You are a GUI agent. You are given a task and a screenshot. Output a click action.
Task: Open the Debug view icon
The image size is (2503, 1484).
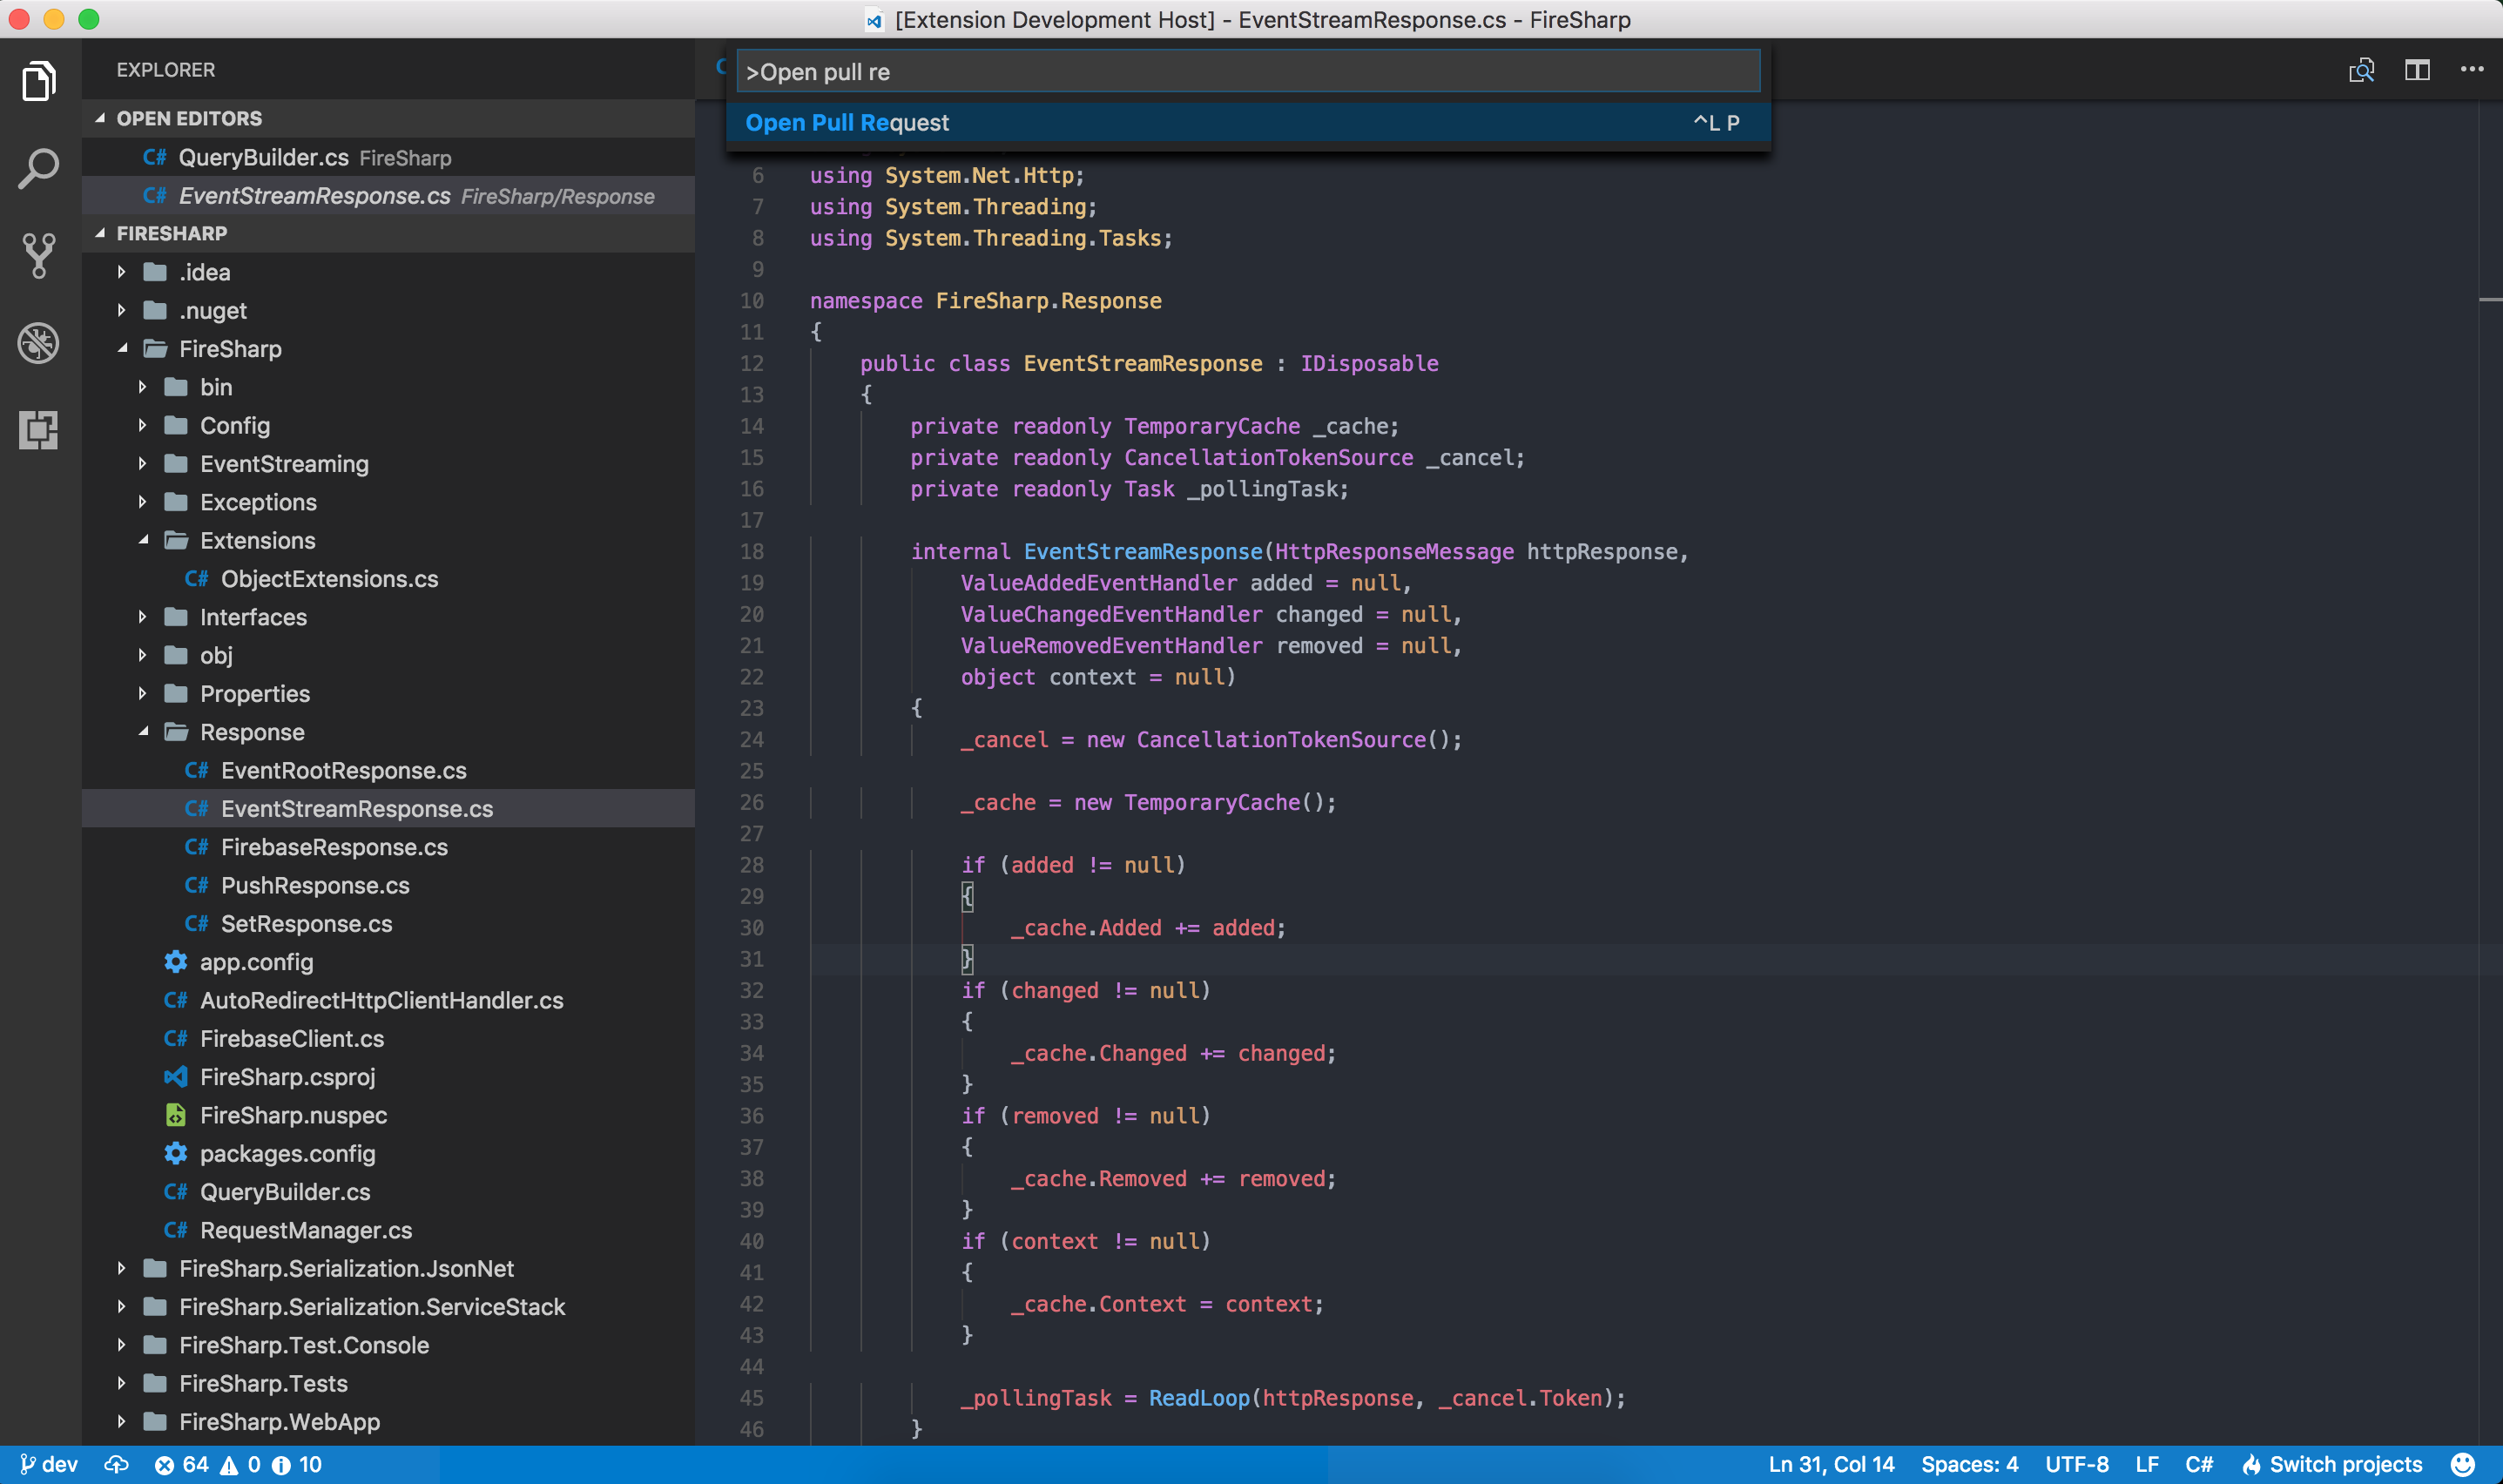(x=39, y=343)
